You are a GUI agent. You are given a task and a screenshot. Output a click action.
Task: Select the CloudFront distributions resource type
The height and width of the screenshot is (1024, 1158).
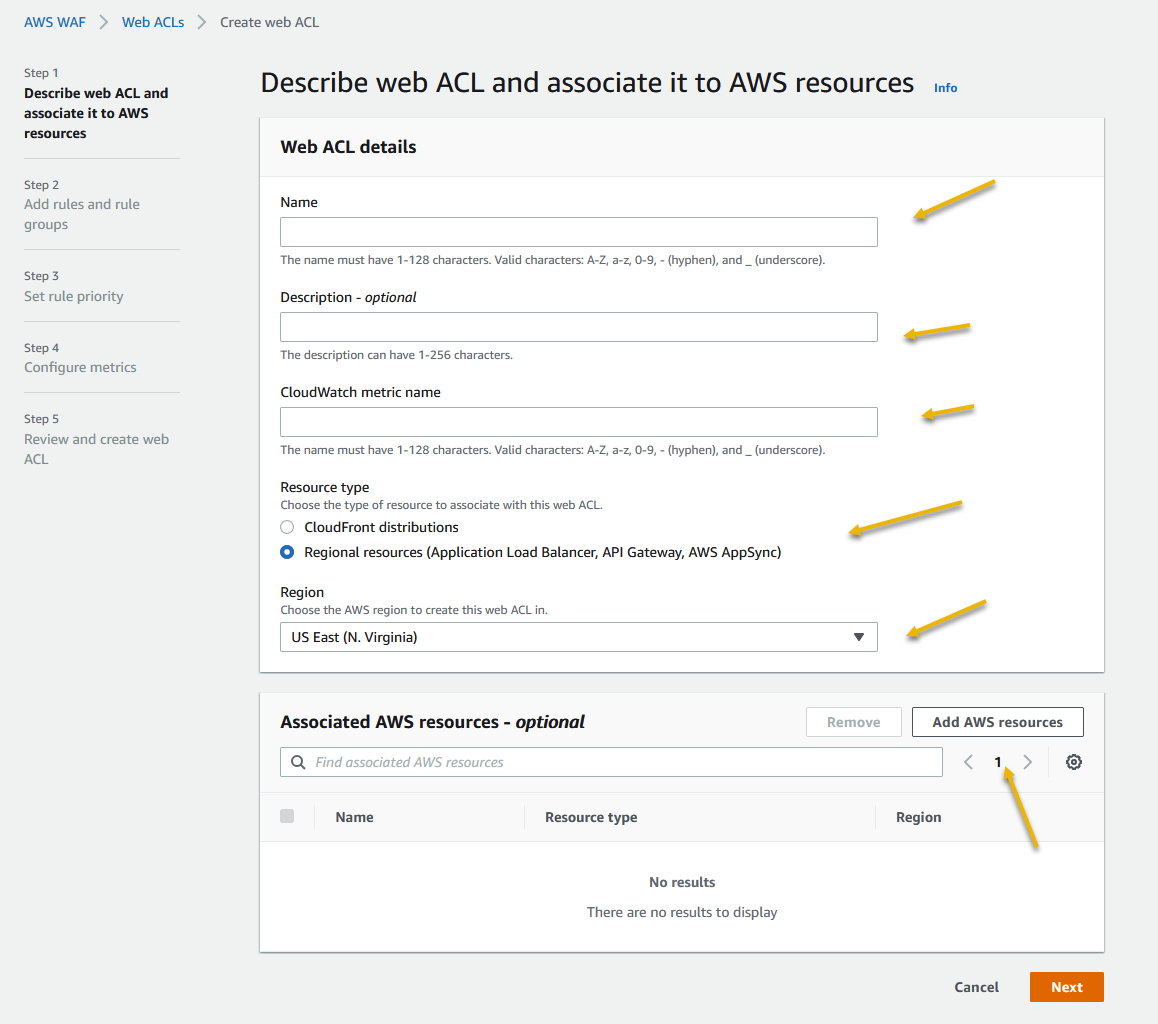pos(287,526)
